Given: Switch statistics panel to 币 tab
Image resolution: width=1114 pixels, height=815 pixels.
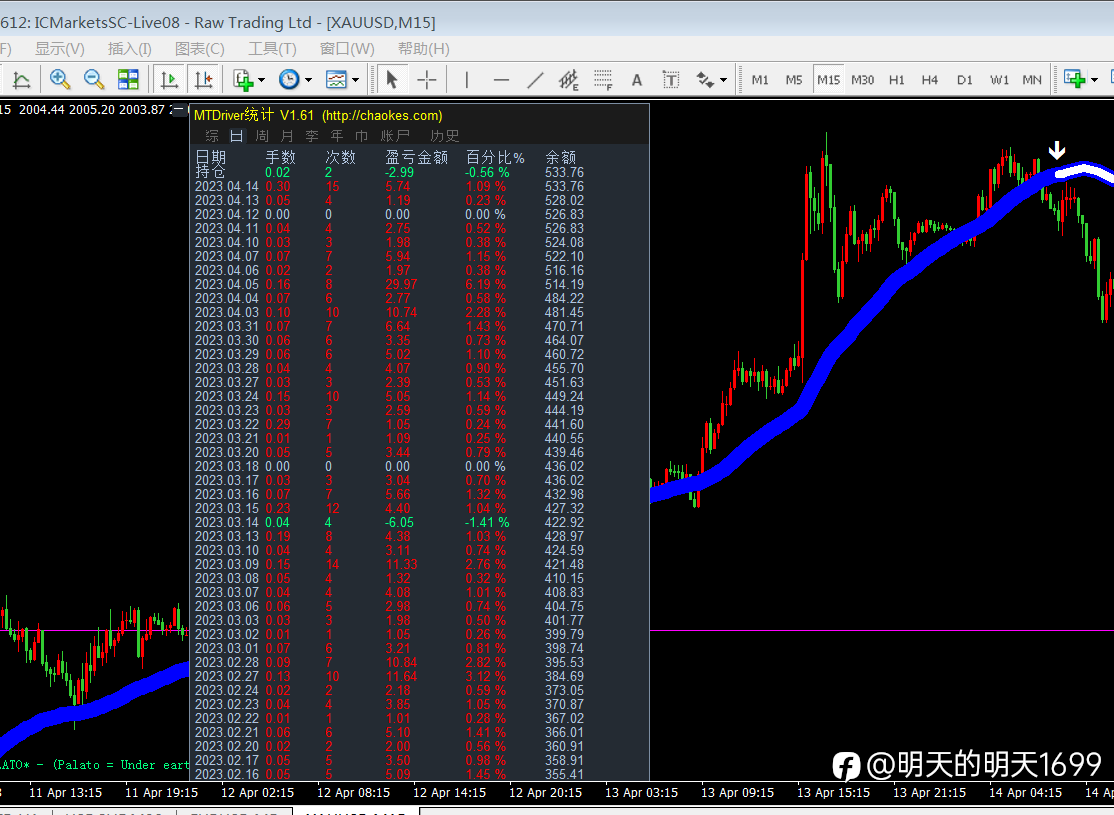Looking at the screenshot, I should coord(362,136).
